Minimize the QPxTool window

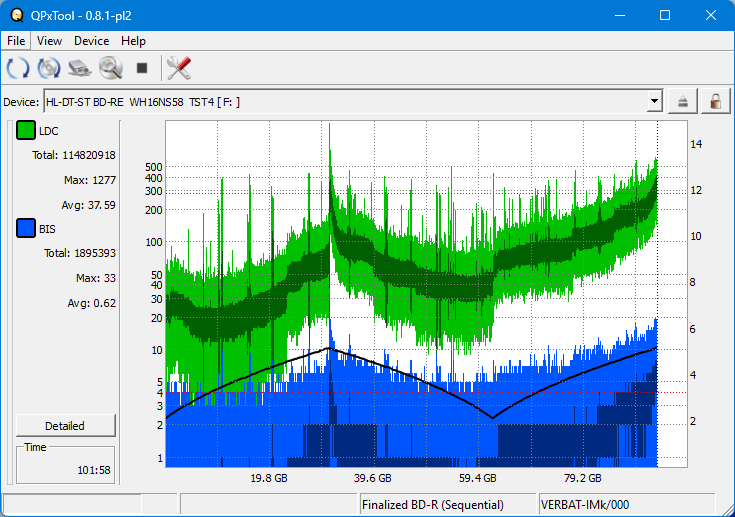[x=620, y=15]
